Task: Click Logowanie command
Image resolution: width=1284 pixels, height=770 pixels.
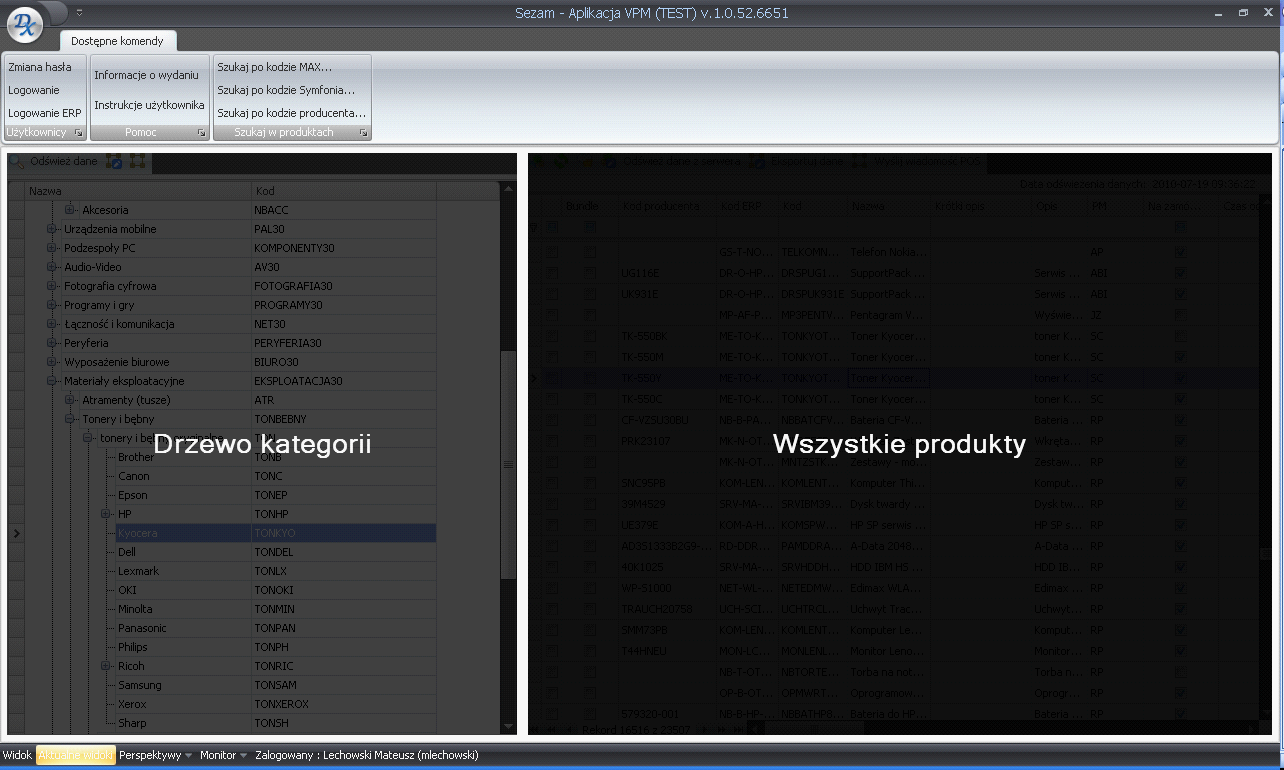Action: (x=33, y=90)
